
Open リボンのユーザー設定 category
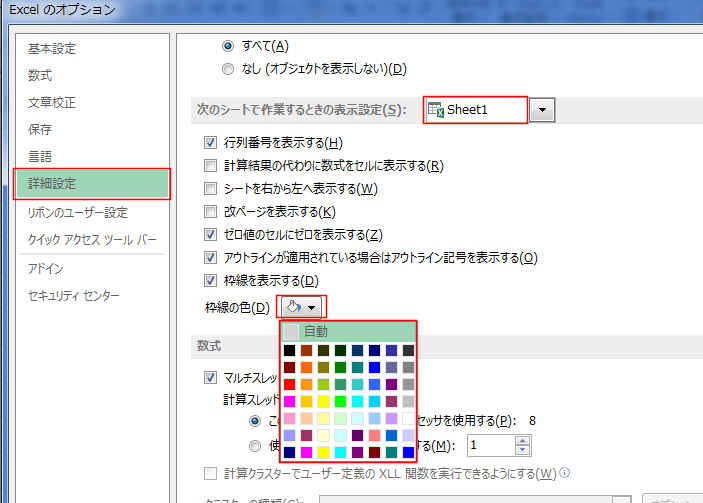(78, 212)
